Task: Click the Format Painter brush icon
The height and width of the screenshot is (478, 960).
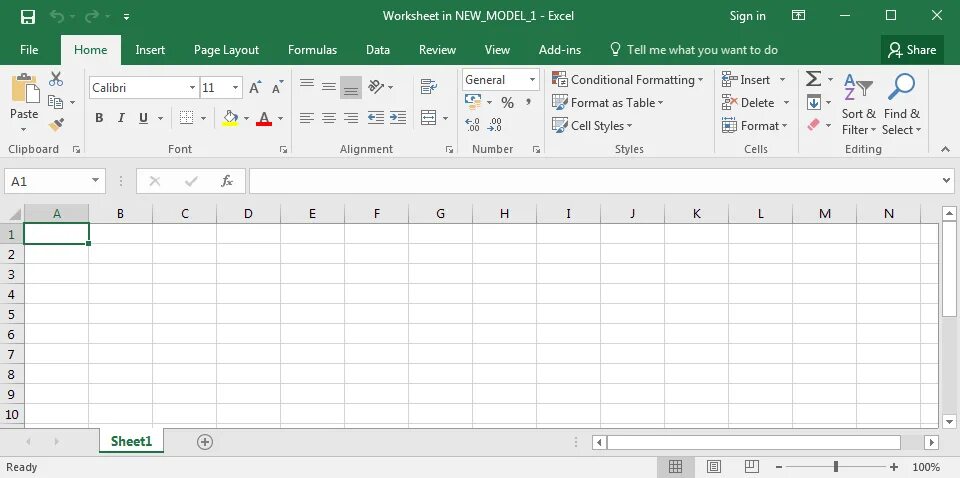Action: point(56,125)
